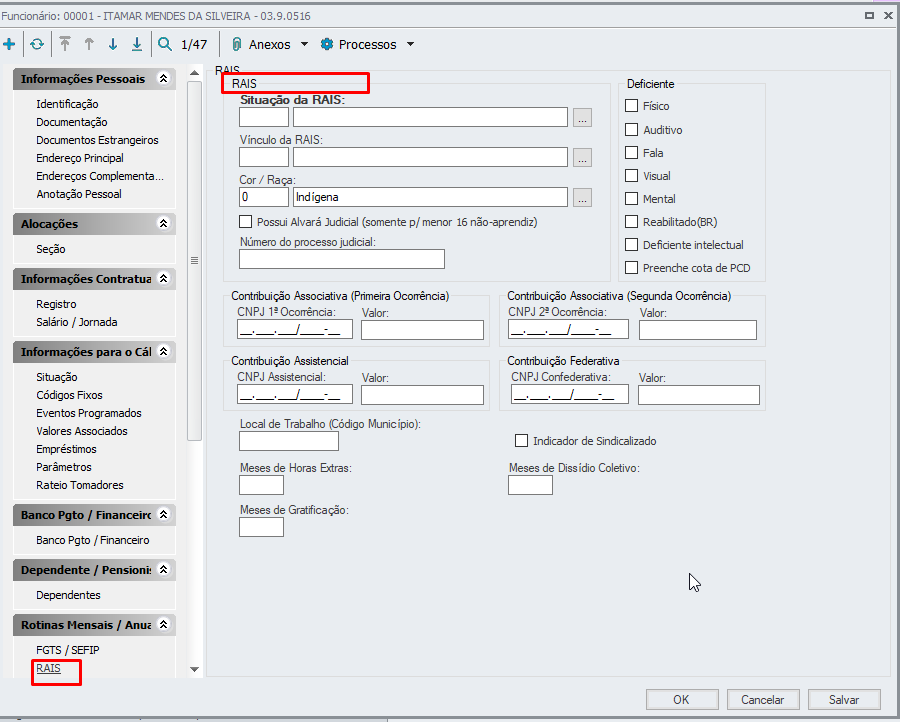Check the Físico deficiency checkbox
Screen dimensions: 900x722
tap(631, 106)
